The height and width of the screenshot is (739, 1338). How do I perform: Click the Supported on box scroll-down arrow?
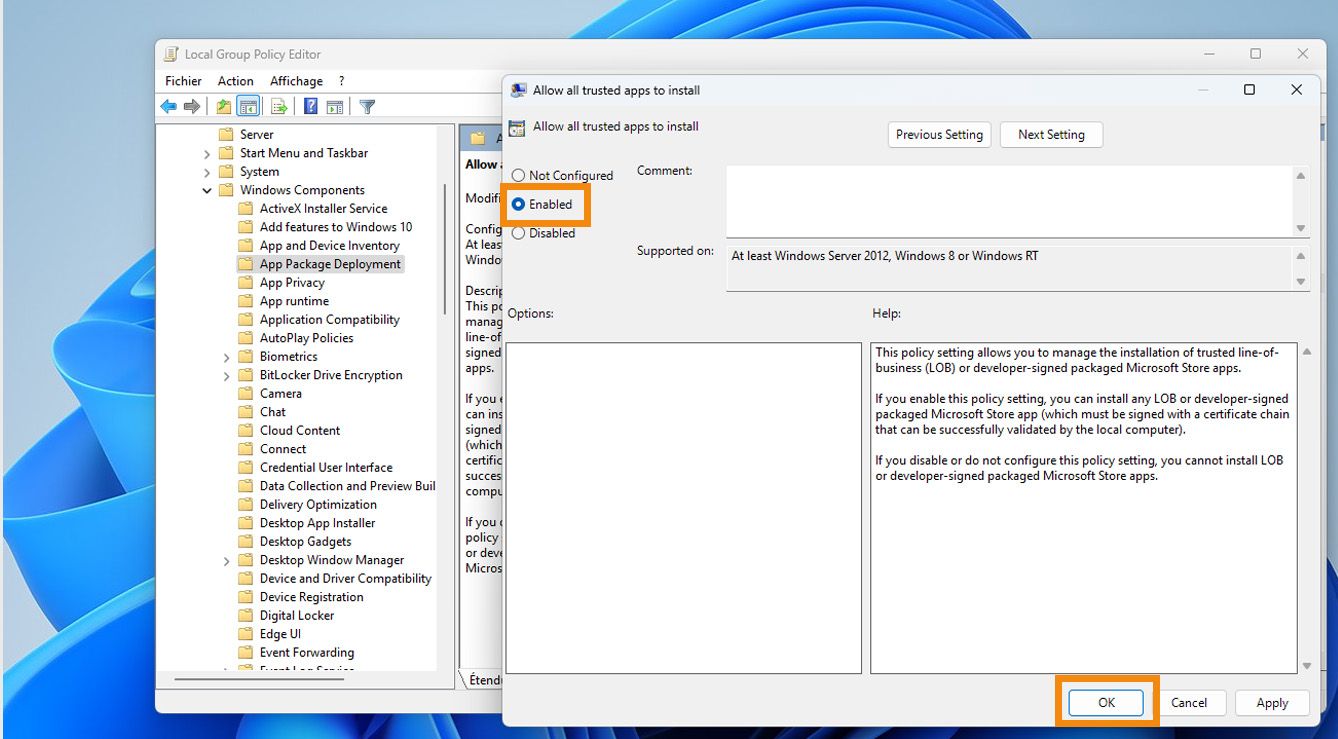click(1301, 282)
